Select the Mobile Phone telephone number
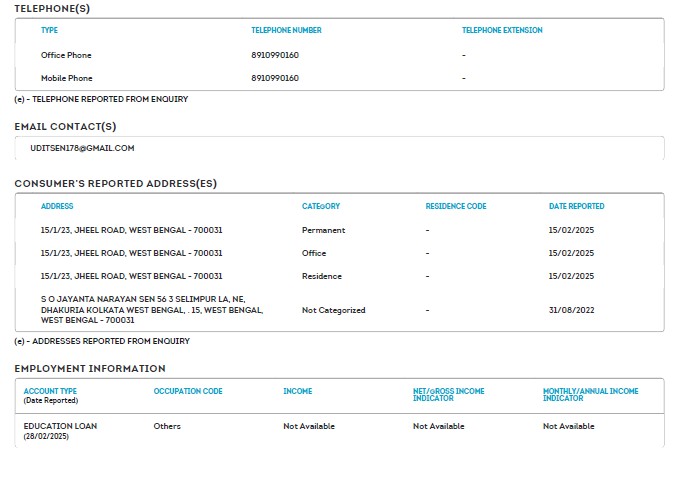This screenshot has width=680, height=498. click(275, 78)
